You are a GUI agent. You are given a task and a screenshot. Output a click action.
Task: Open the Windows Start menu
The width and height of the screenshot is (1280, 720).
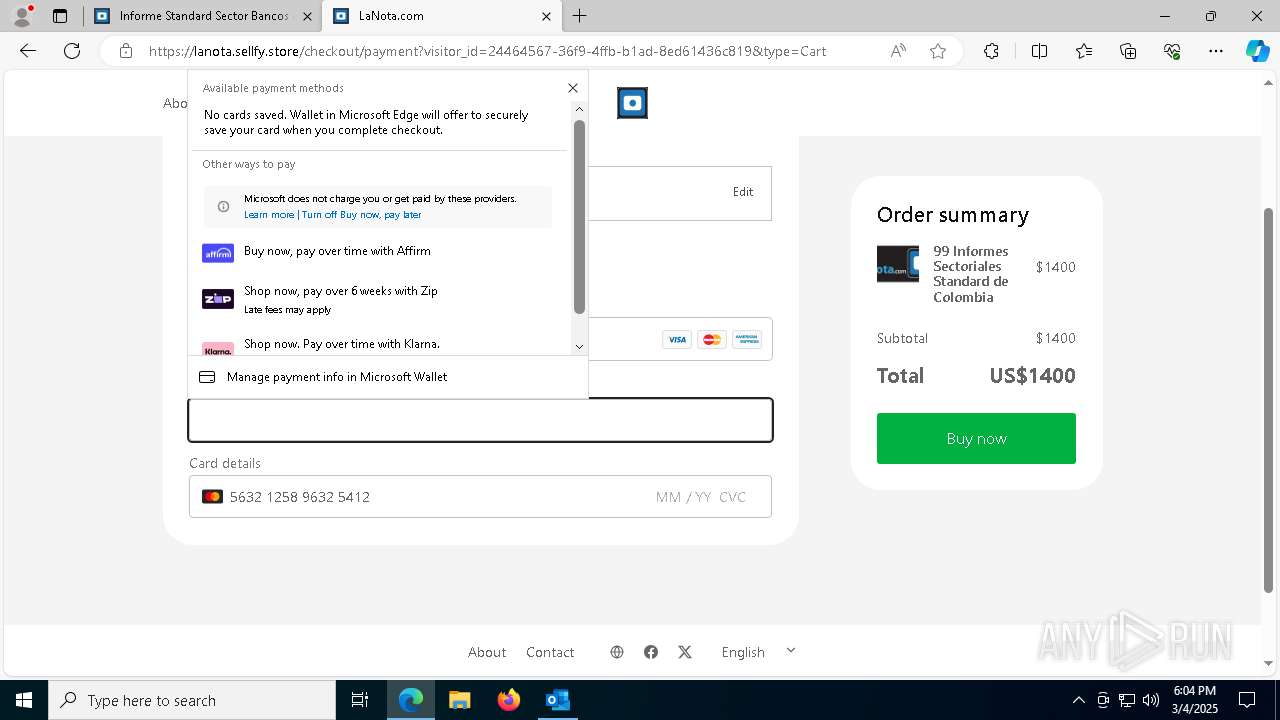[x=24, y=700]
